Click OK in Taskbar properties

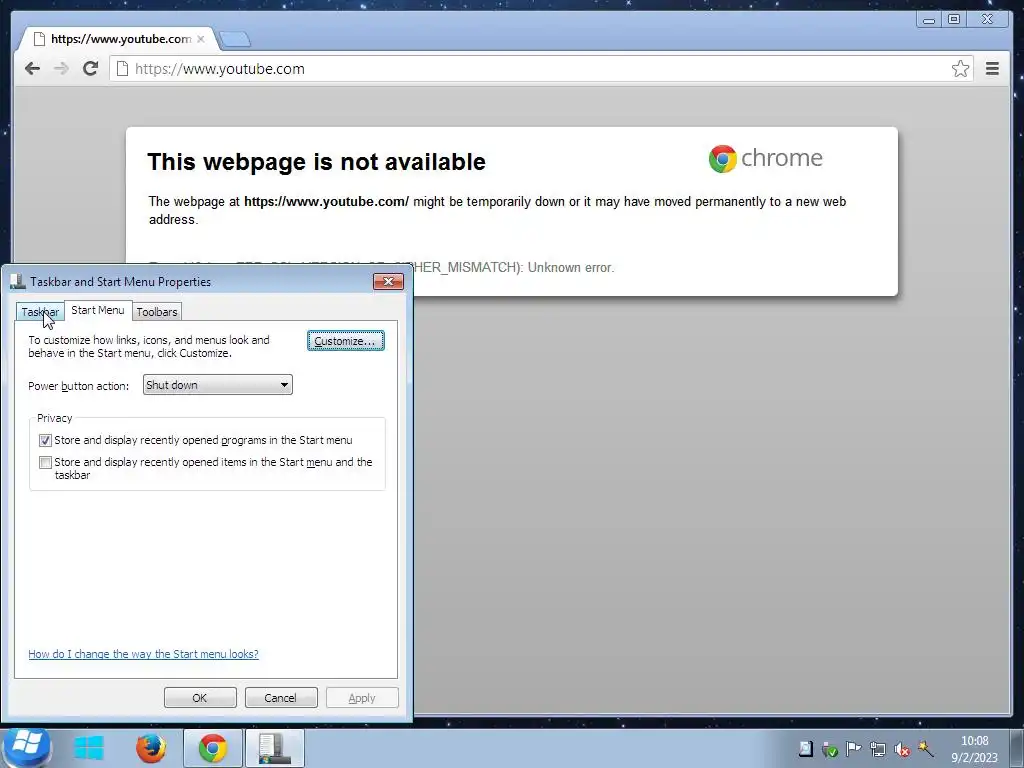[x=200, y=697]
